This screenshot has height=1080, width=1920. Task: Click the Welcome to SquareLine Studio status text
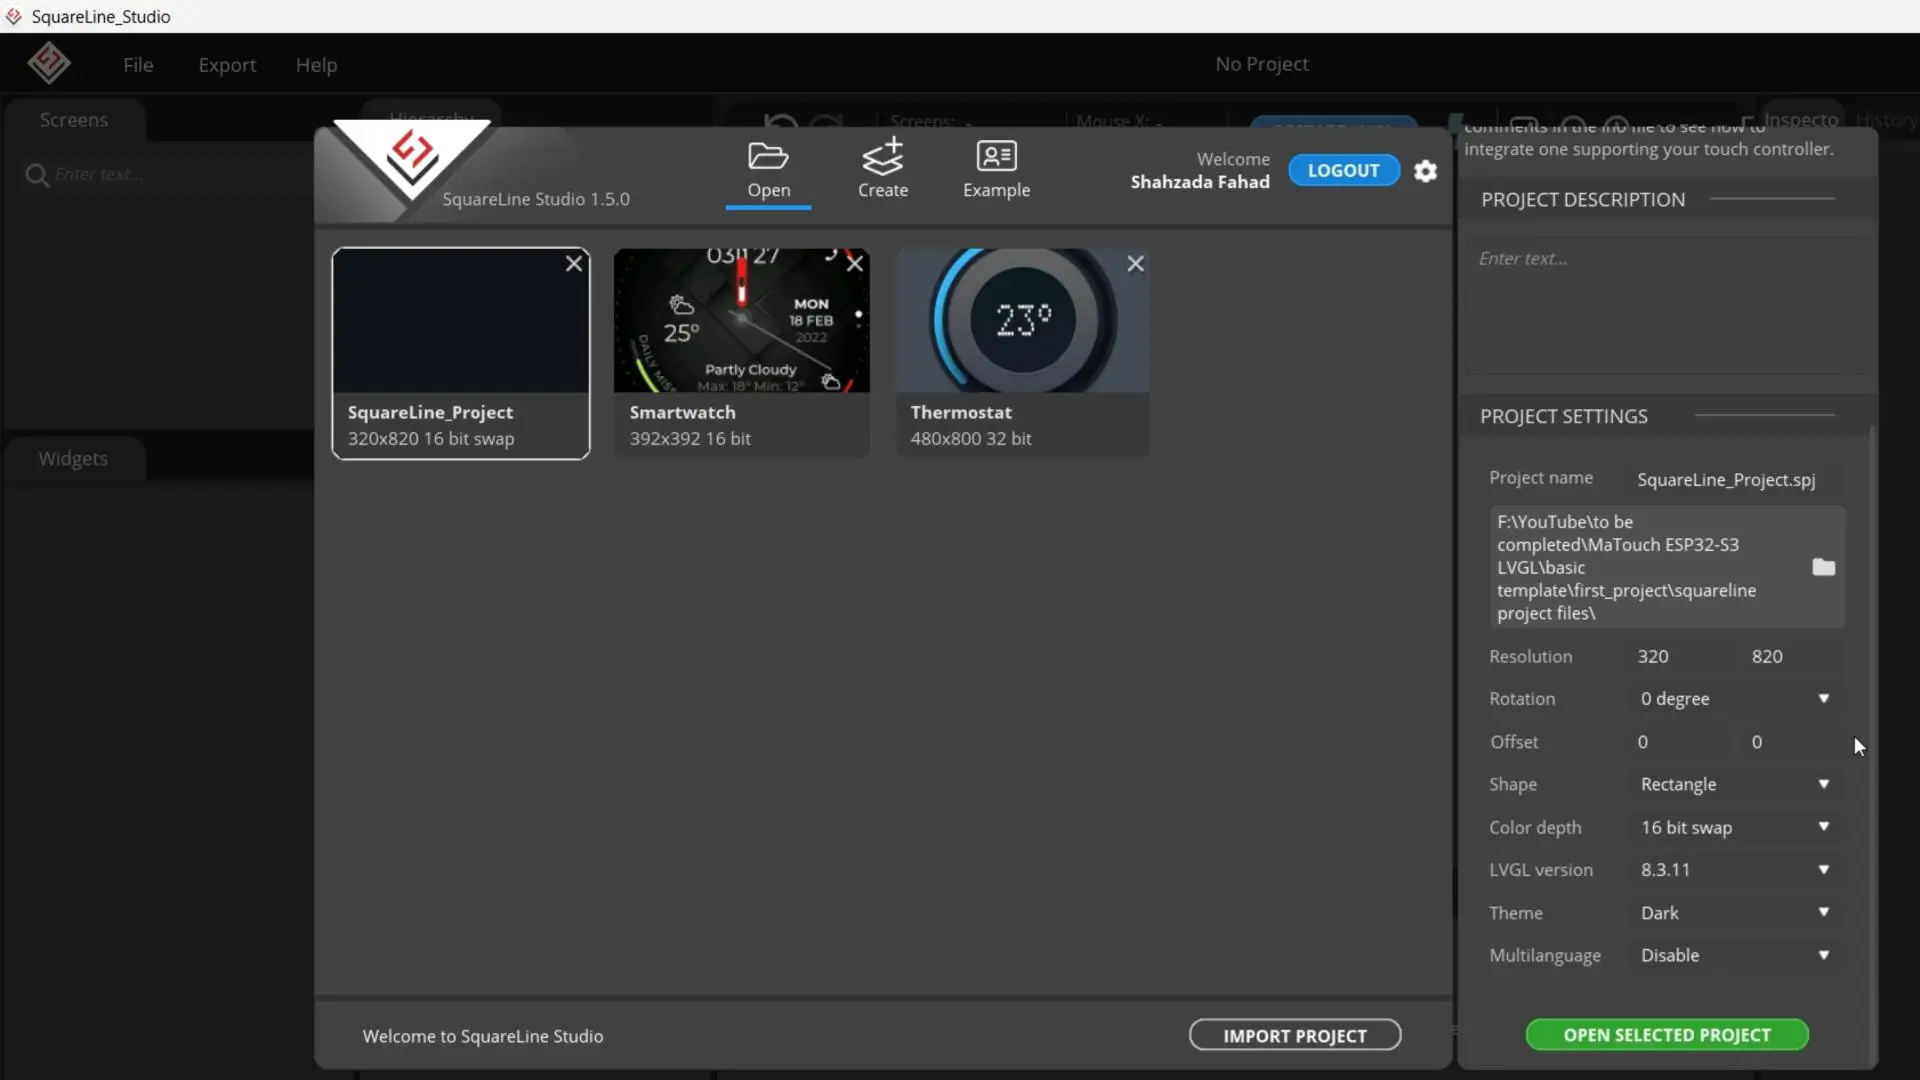click(483, 1037)
